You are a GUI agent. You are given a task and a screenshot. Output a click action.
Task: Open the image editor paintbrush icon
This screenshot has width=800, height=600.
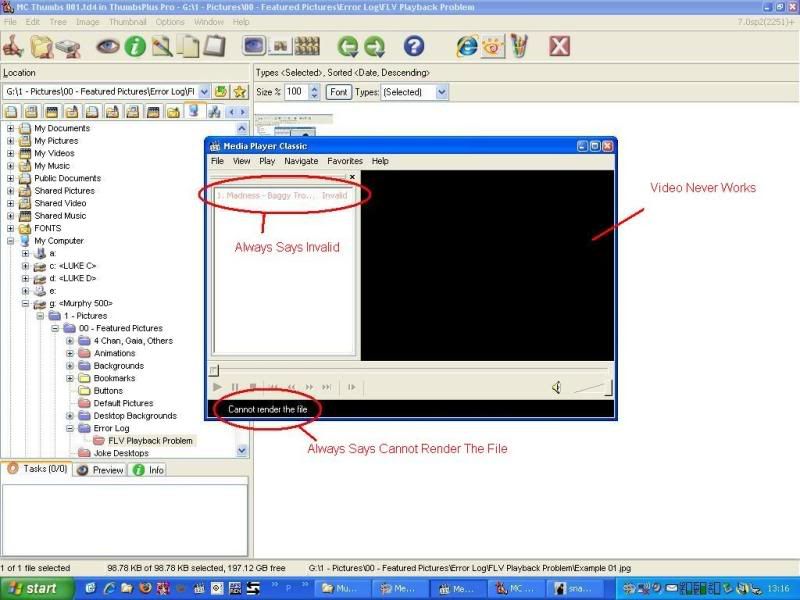[x=162, y=47]
